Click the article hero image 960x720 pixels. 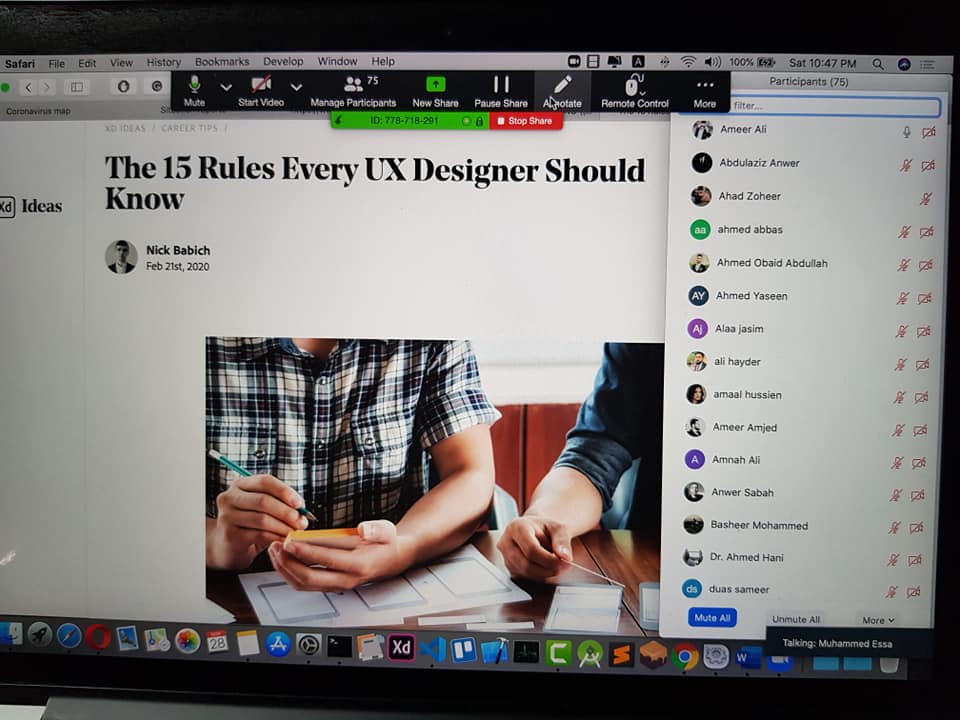(435, 485)
